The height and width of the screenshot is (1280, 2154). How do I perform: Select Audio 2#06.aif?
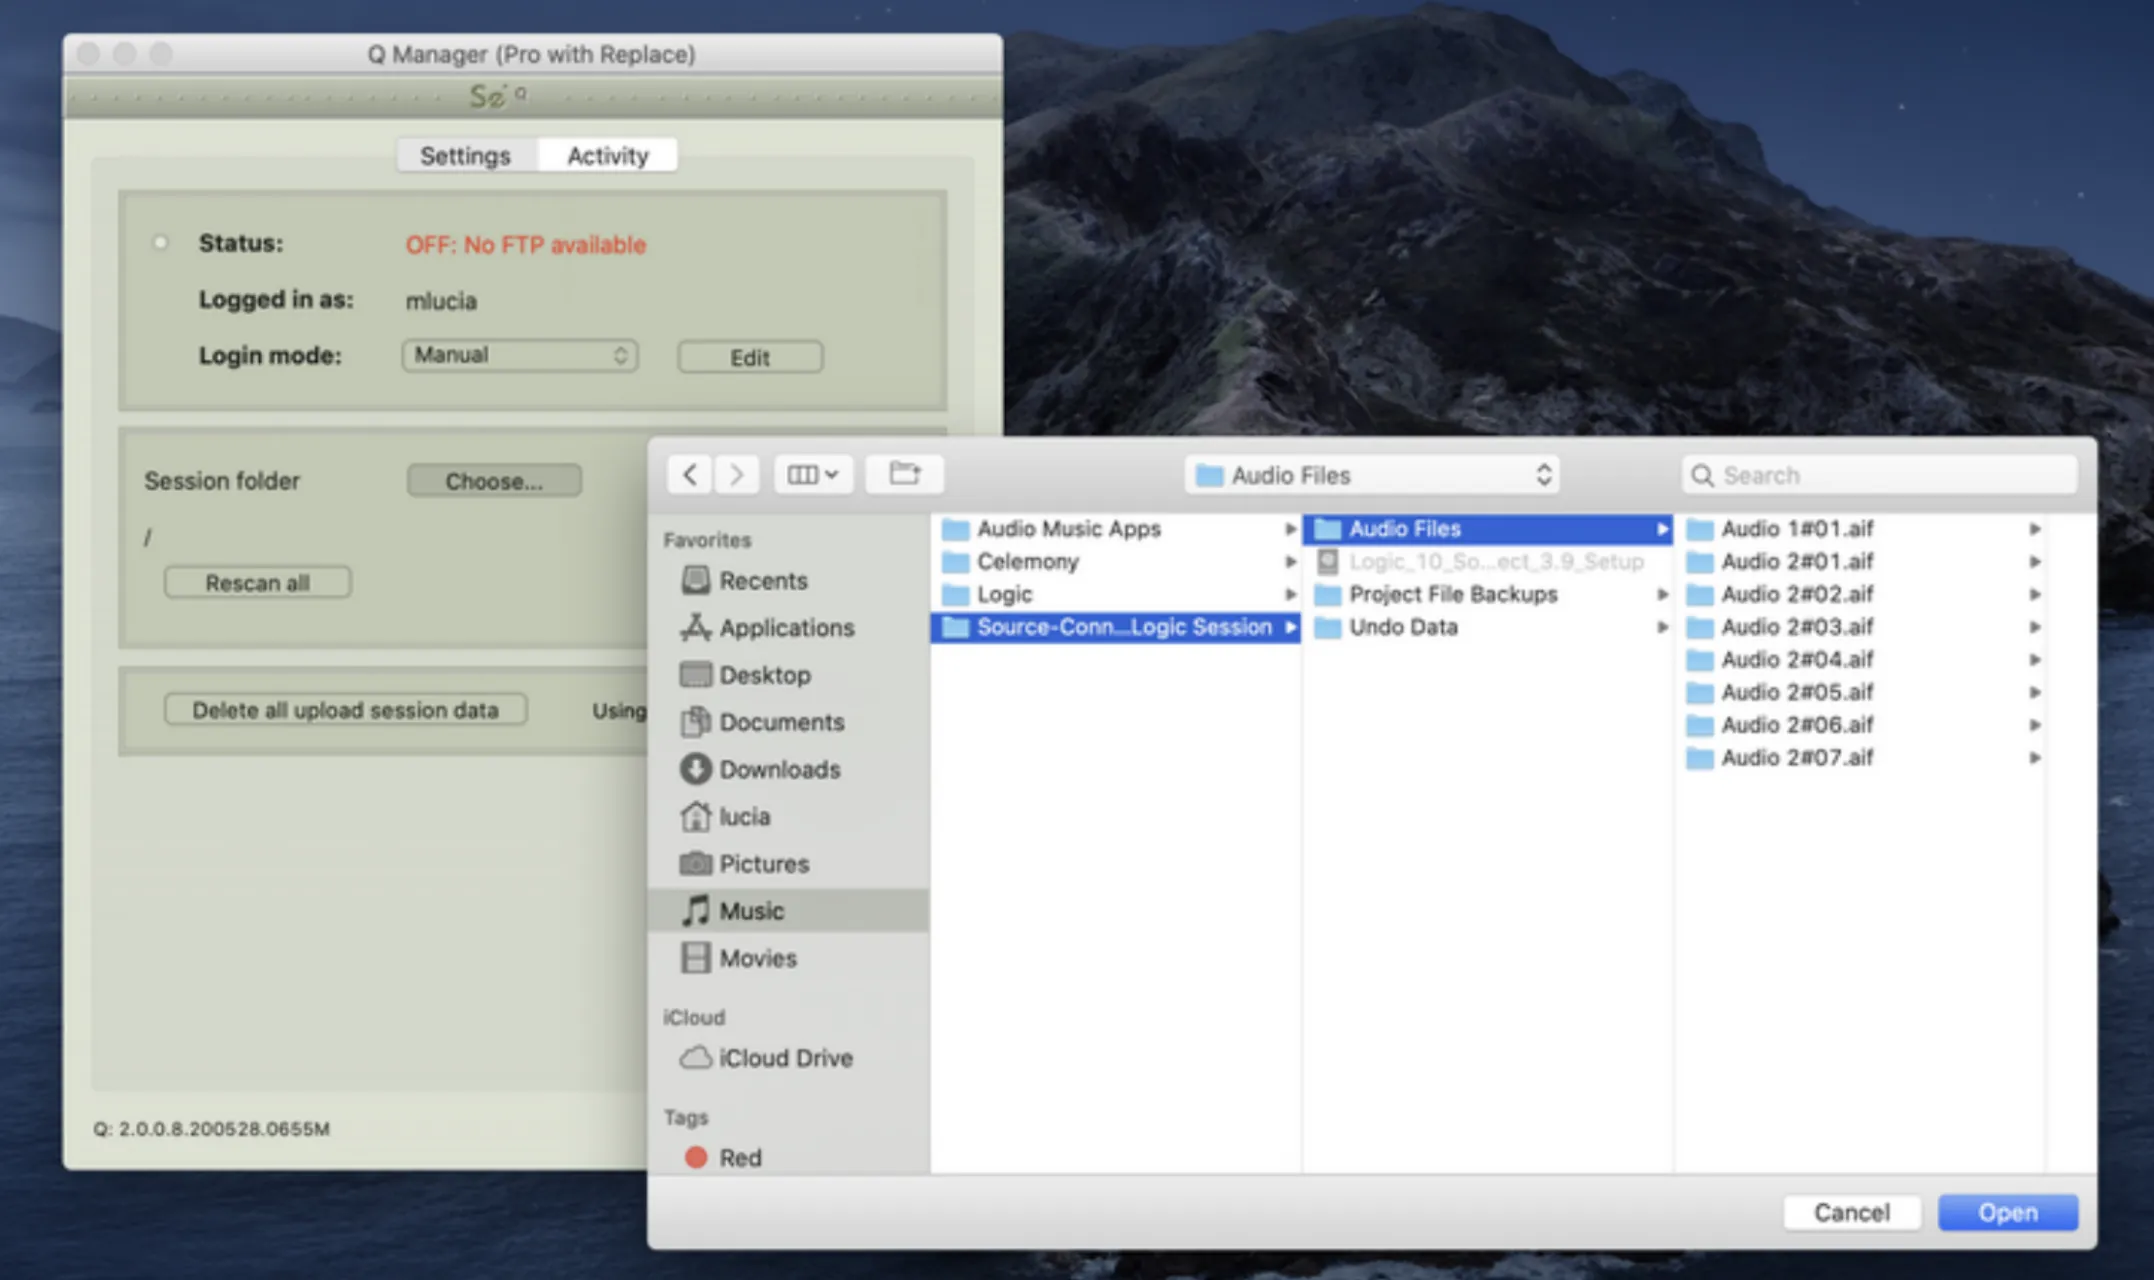click(1862, 725)
